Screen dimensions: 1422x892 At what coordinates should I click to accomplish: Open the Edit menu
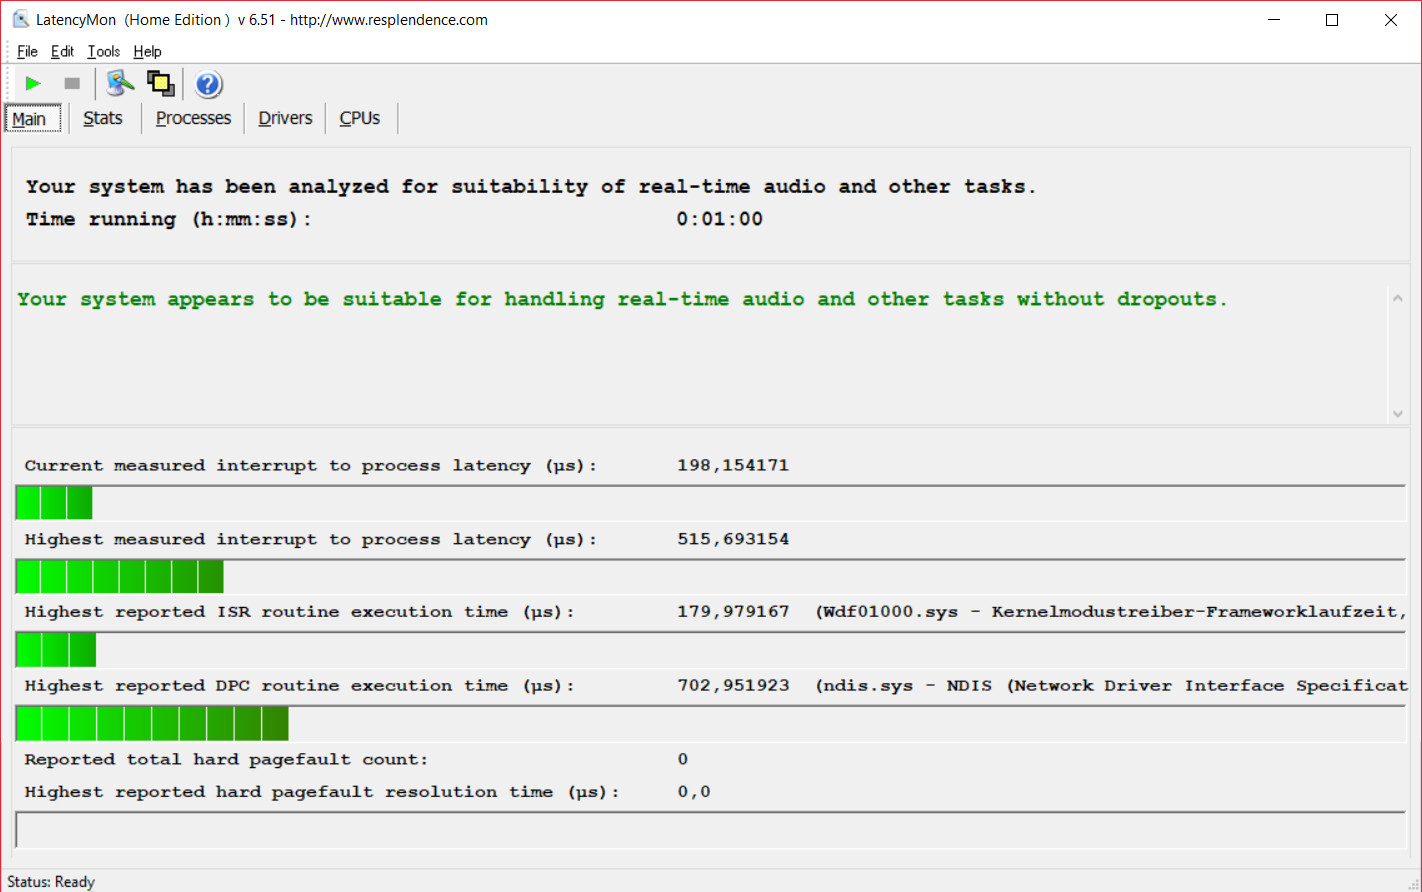pyautogui.click(x=62, y=52)
